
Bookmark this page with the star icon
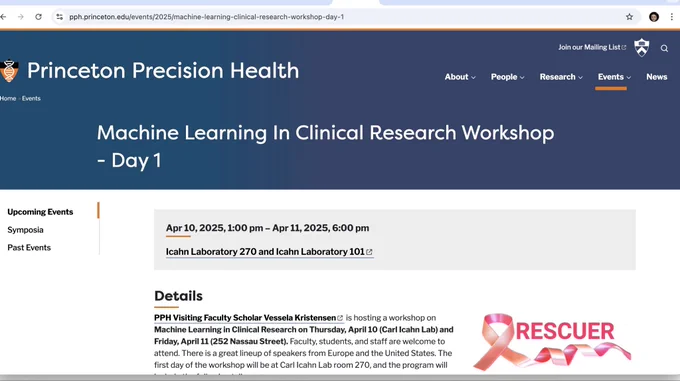click(x=629, y=17)
